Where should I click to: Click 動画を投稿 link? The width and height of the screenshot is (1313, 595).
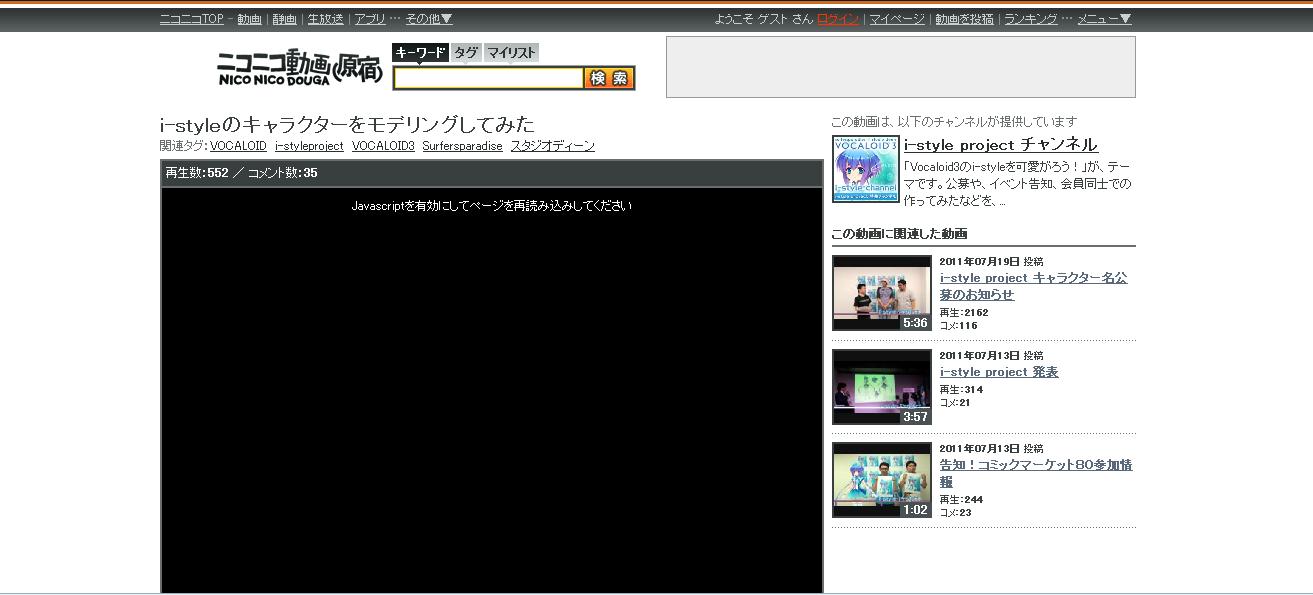click(x=964, y=19)
